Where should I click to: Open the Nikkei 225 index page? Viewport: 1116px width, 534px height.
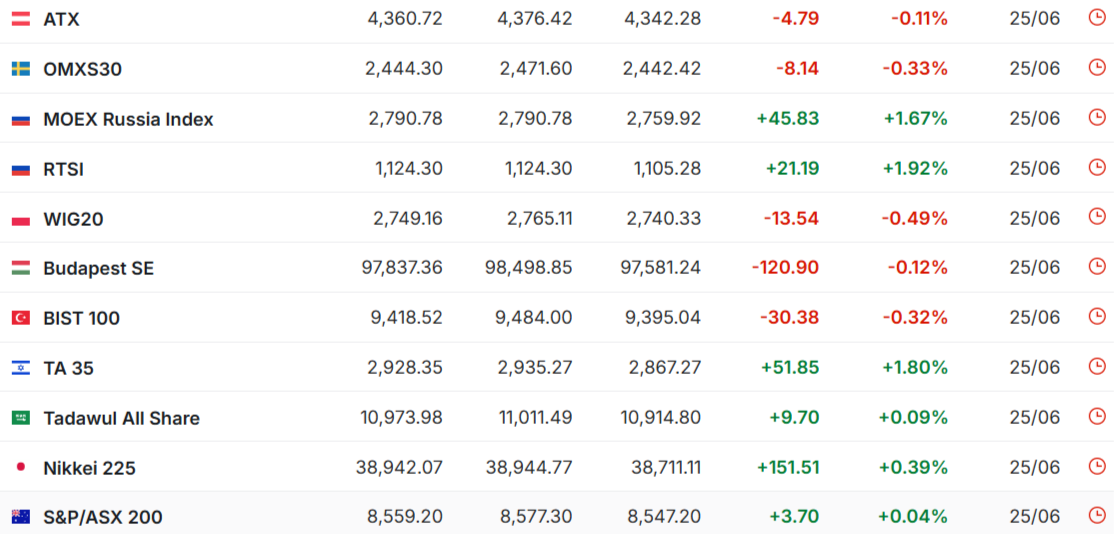[90, 468]
